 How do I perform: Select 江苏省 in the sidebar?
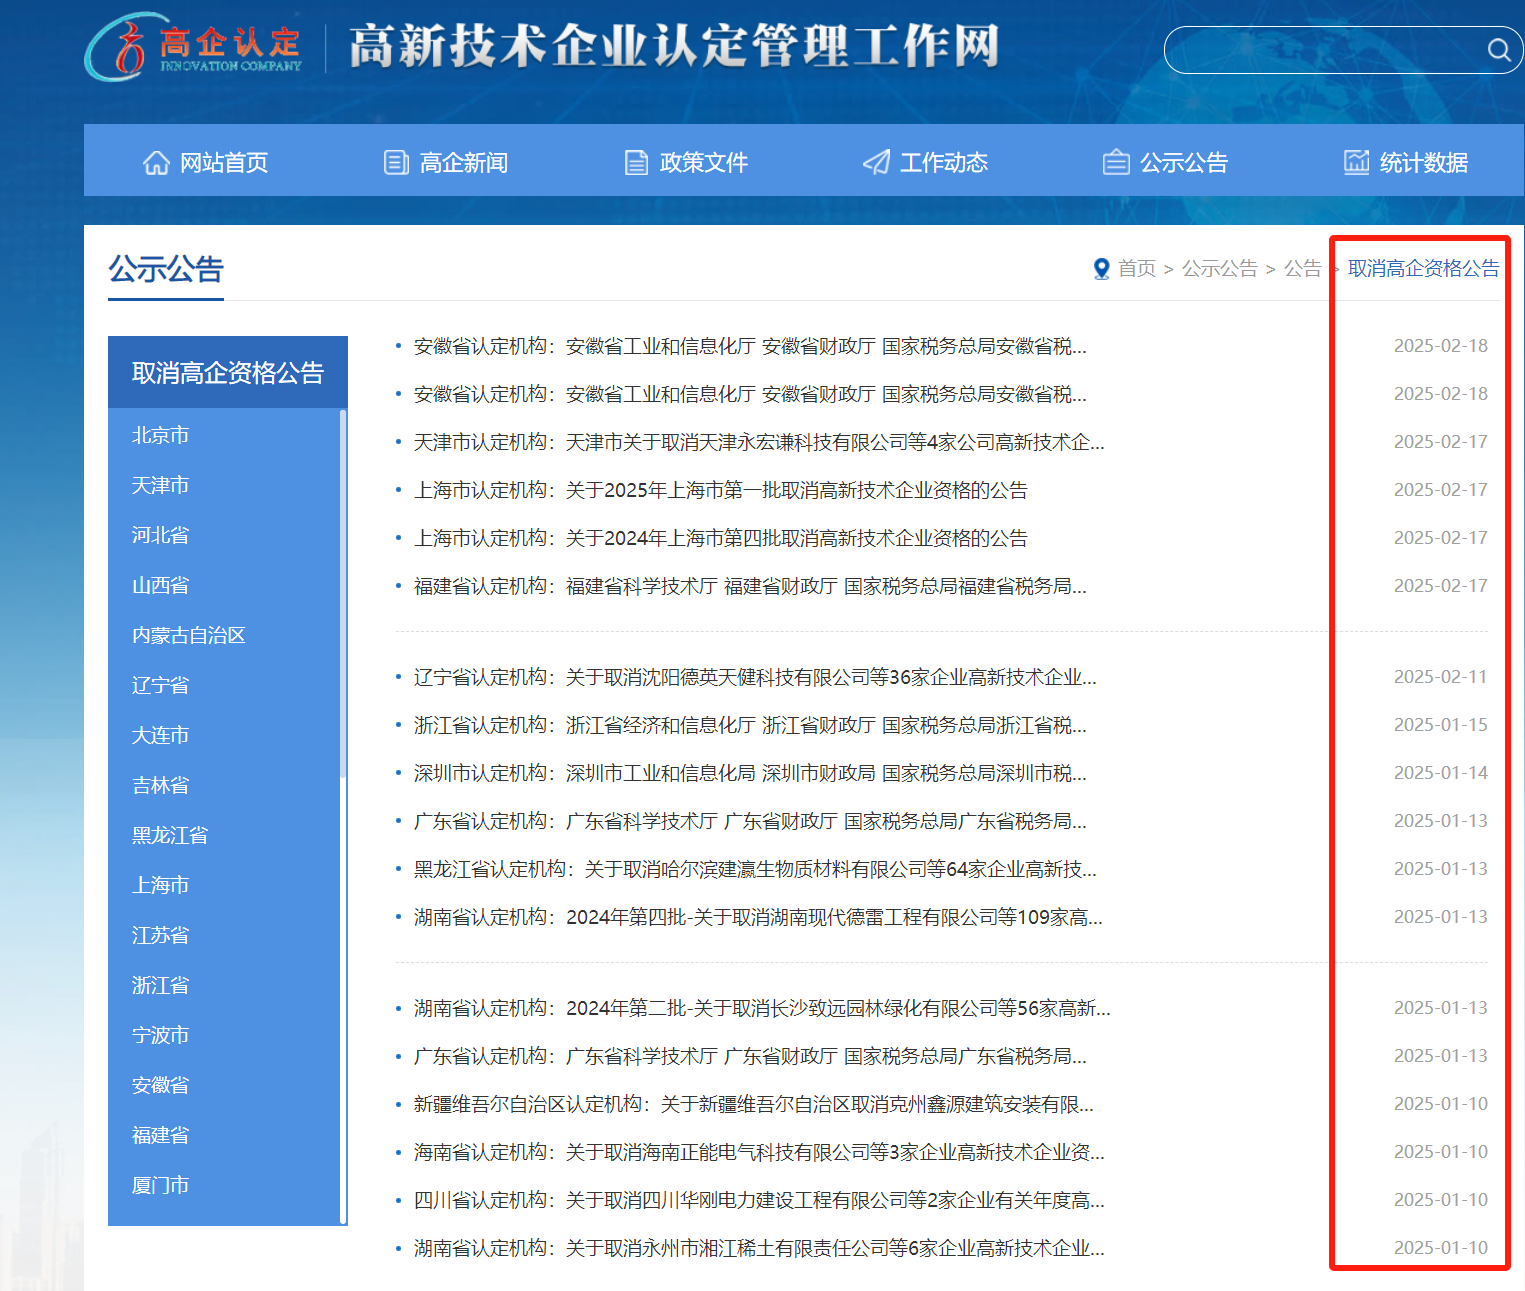(161, 935)
